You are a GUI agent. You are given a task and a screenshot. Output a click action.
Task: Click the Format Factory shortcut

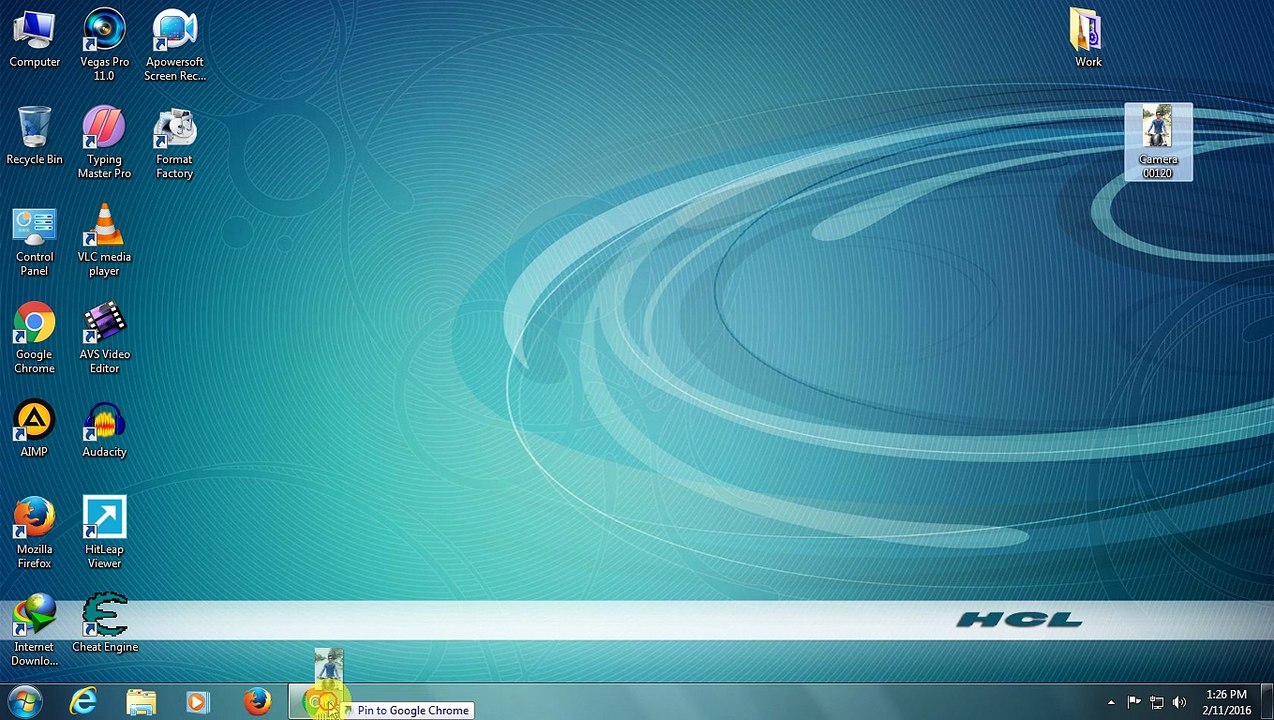(x=174, y=143)
